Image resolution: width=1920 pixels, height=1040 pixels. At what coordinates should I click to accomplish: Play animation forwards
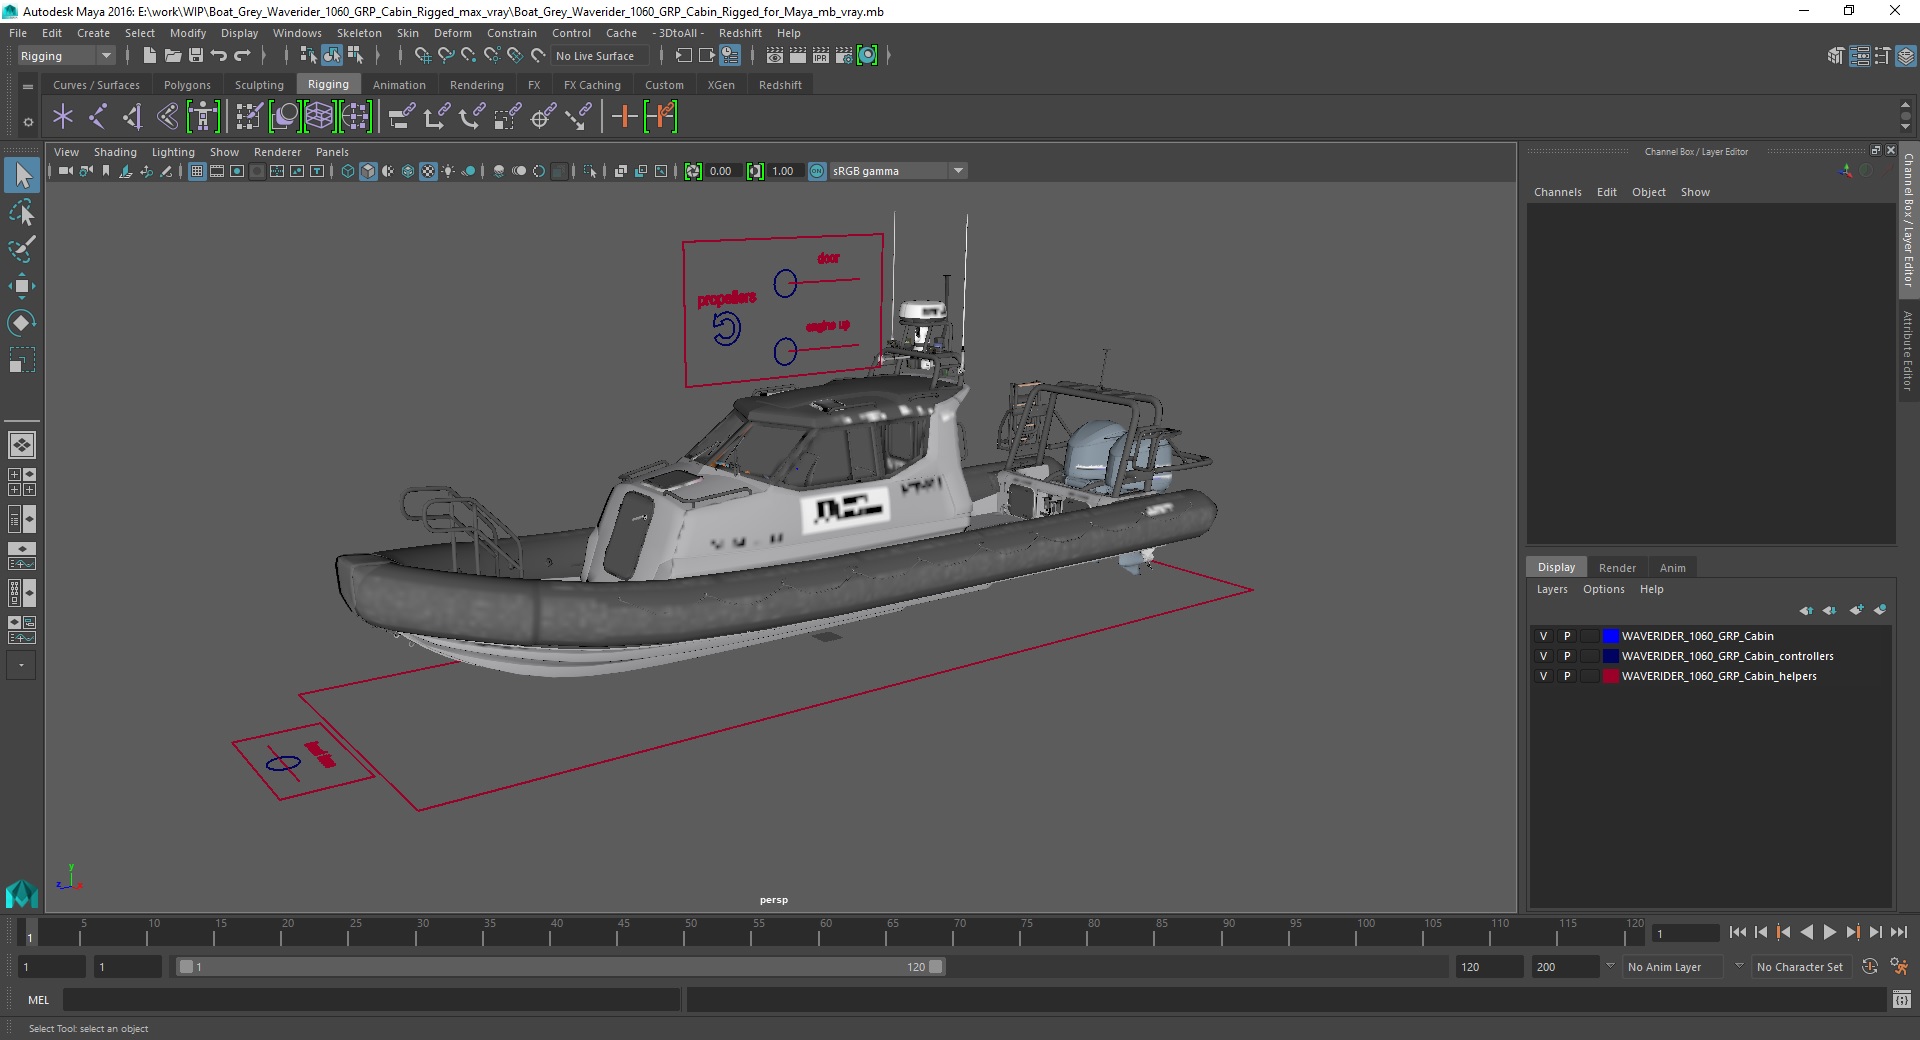point(1829,932)
